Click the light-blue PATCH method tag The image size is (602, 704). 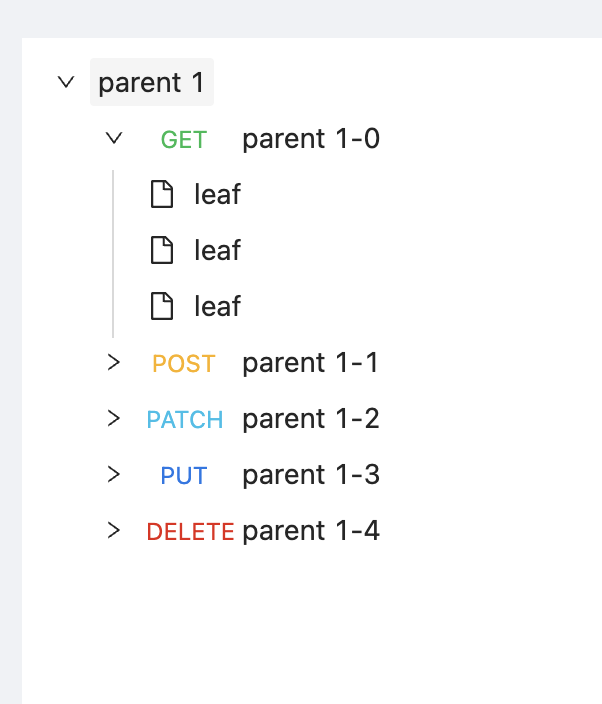[185, 420]
